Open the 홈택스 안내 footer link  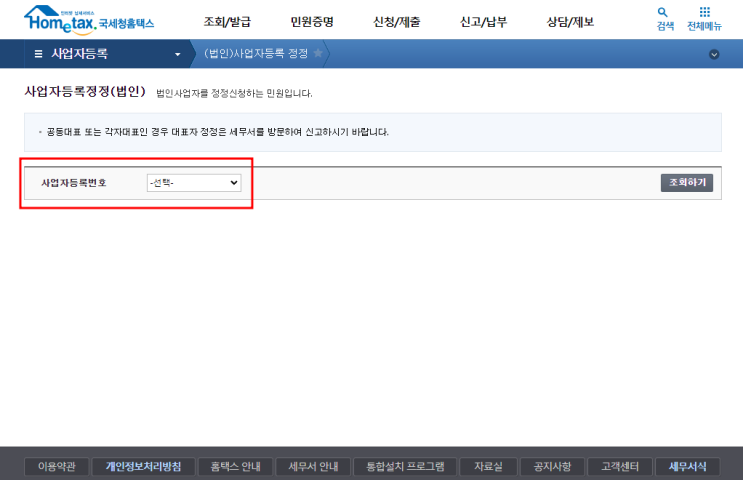coord(236,466)
